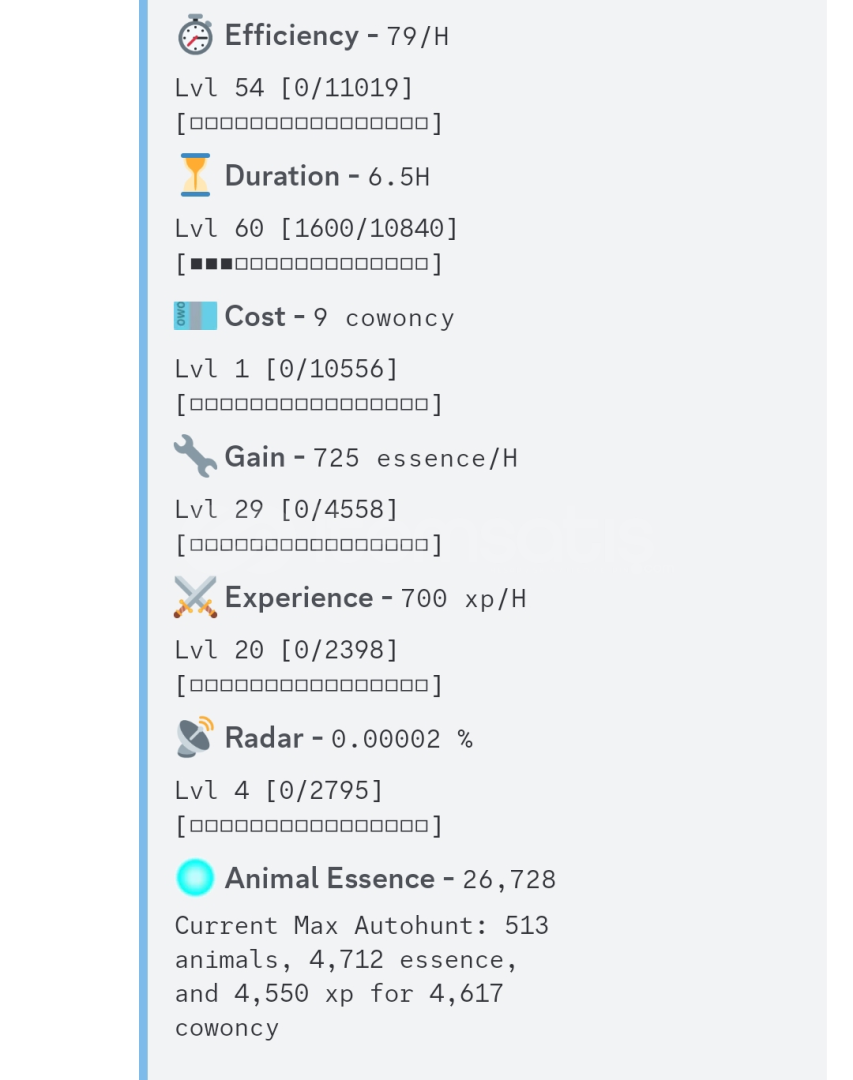Click the Current Max Autohunt summary text
The width and height of the screenshot is (853, 1080).
(361, 976)
